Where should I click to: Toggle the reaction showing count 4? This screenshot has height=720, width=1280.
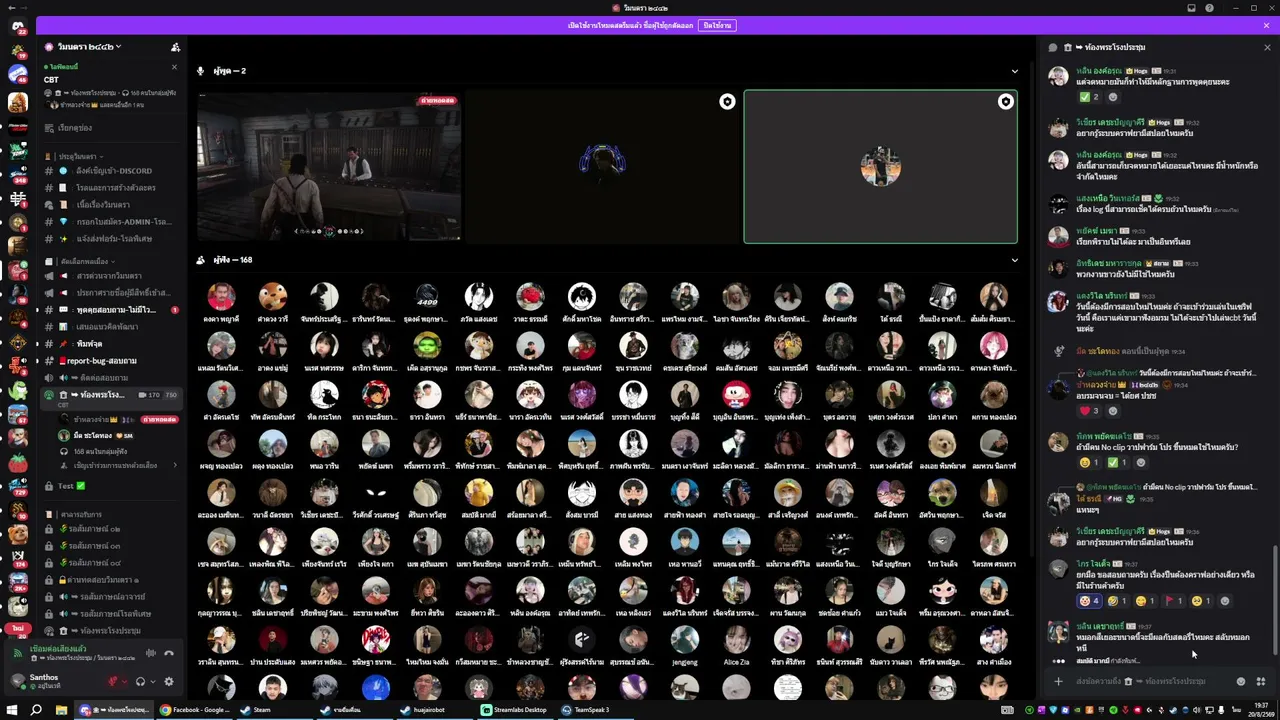coord(1089,601)
